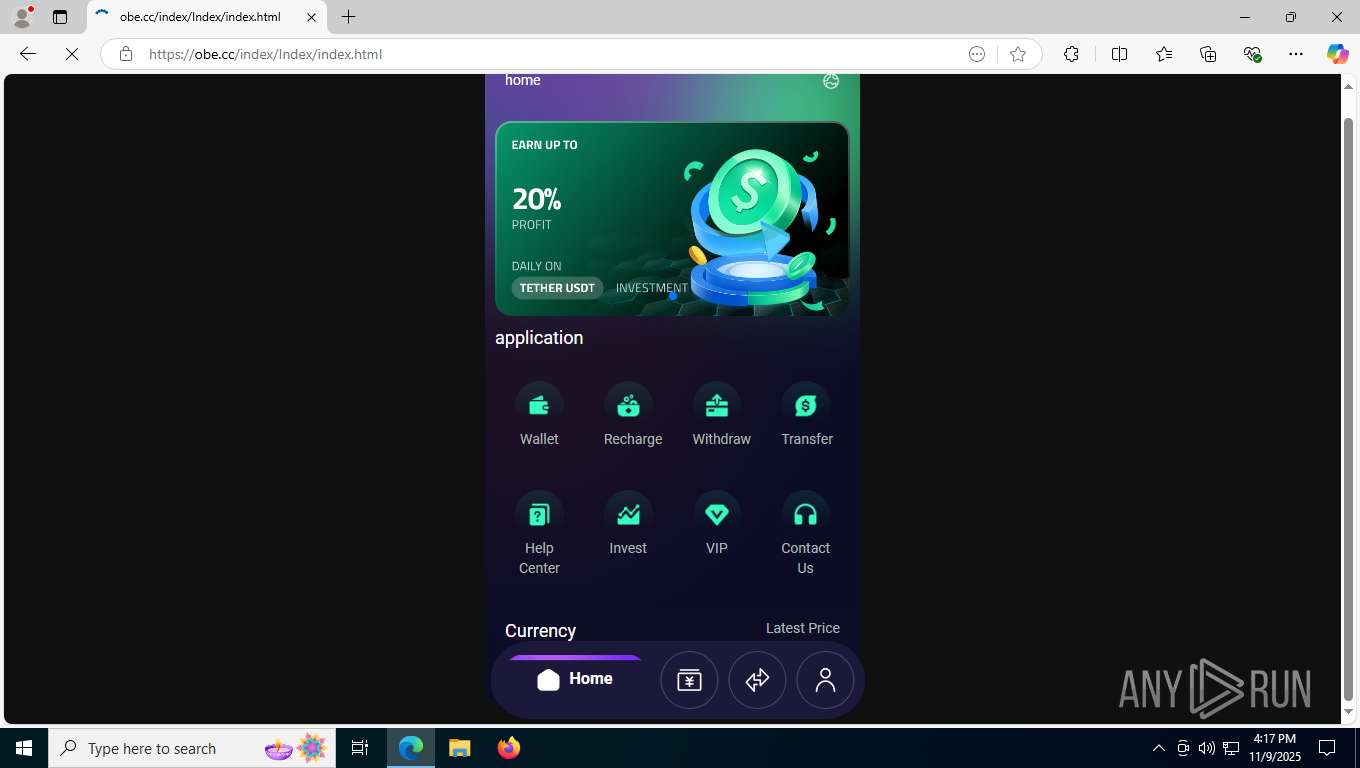Click the vertical scrollbar thumb
Screen dimensions: 1360x768
(1348, 408)
